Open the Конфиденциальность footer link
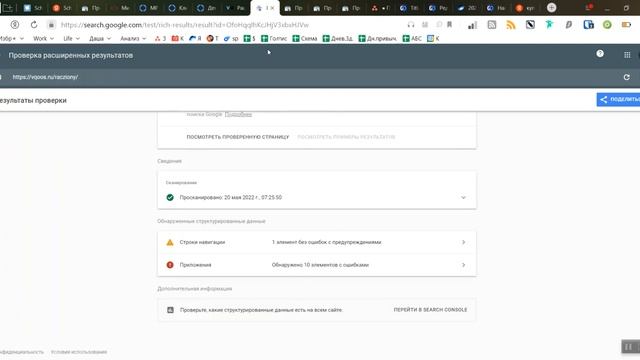Viewport: 640px width, 360px height. [21, 352]
